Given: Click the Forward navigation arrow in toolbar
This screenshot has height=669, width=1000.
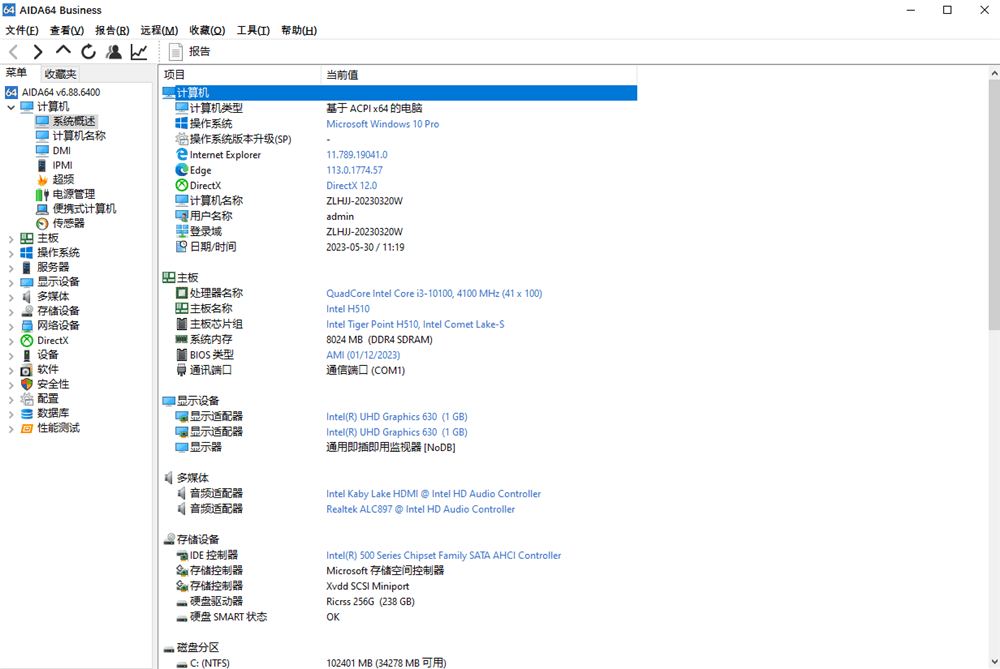Looking at the screenshot, I should [38, 51].
